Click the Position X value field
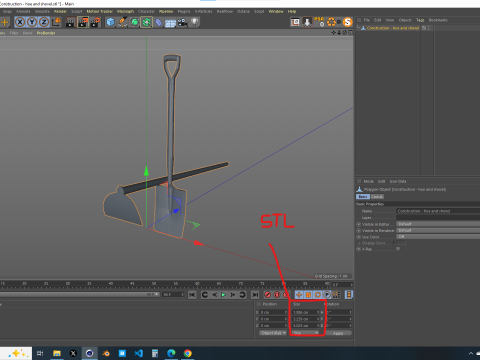Screen dimensions: 480x360 (x=272, y=312)
